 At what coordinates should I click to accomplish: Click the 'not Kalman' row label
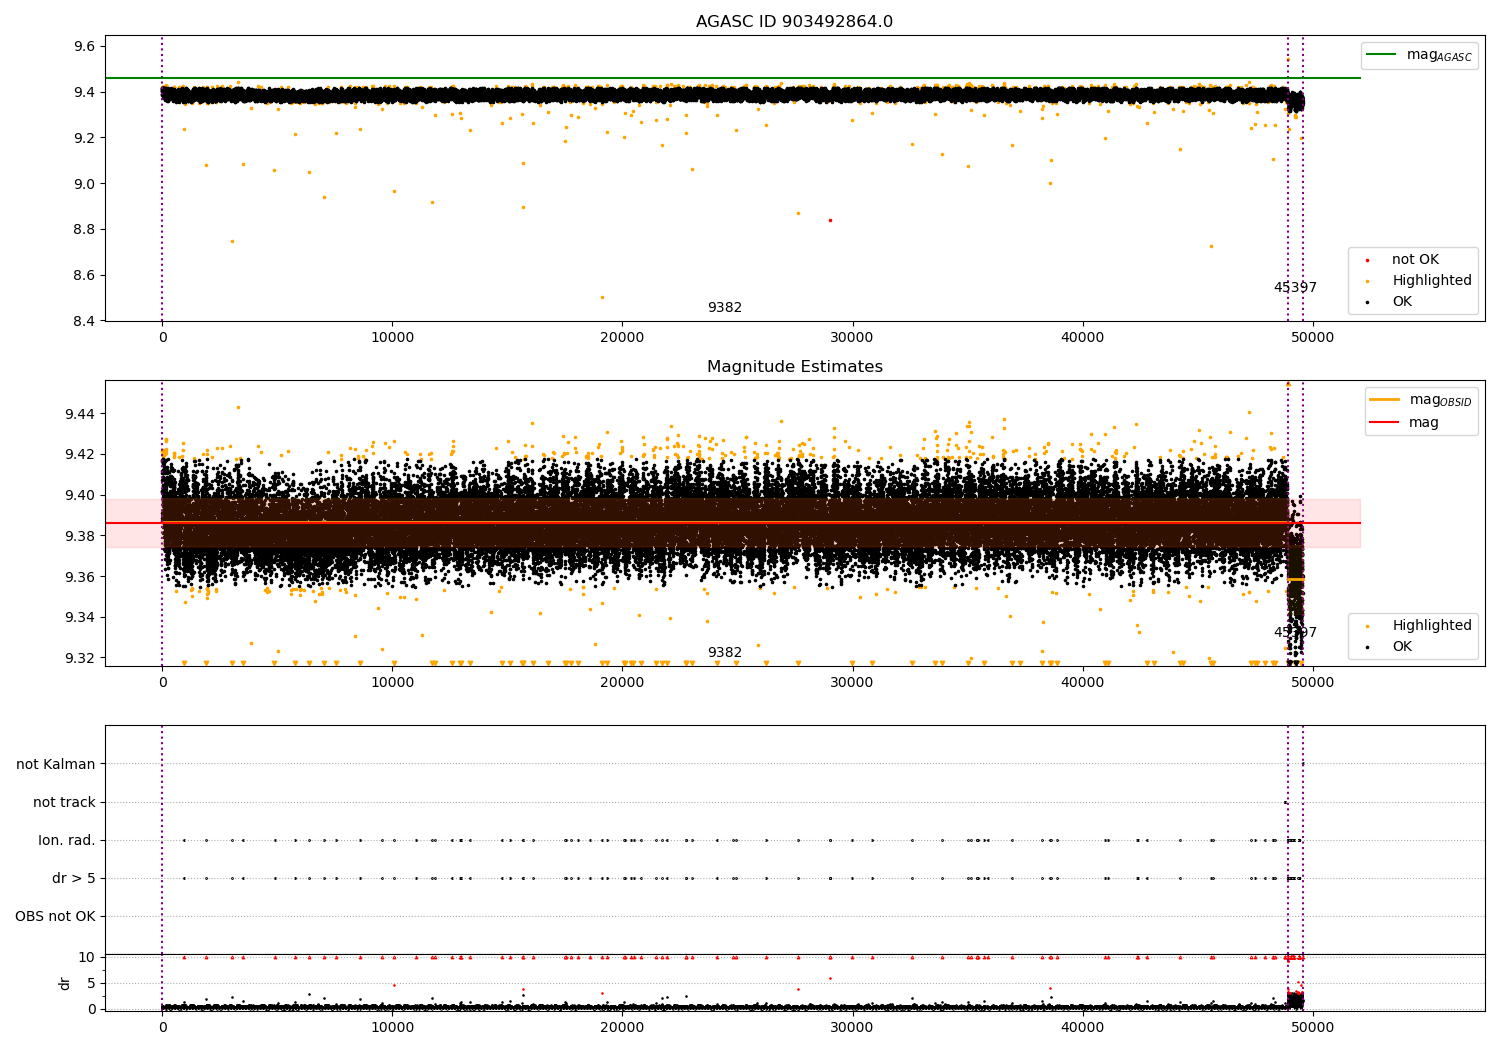click(56, 765)
